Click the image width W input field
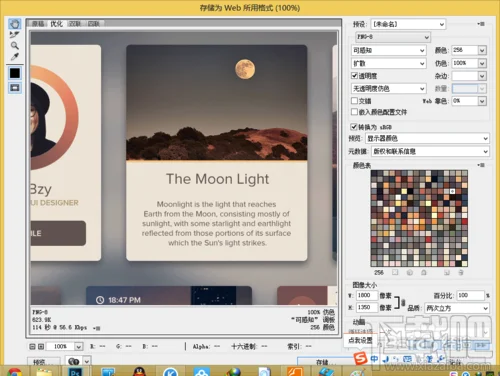The height and width of the screenshot is (376, 500). coord(366,295)
